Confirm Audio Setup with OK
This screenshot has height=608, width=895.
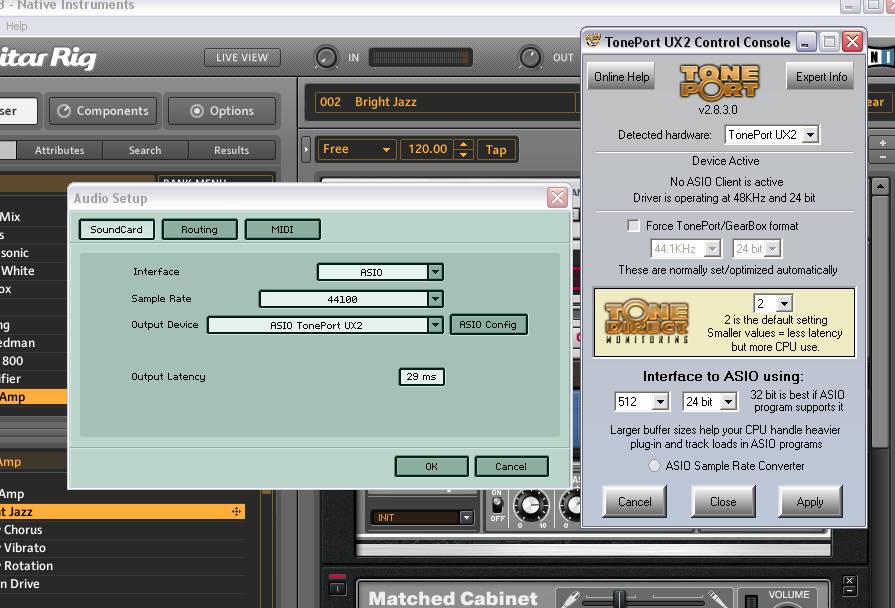coord(432,466)
